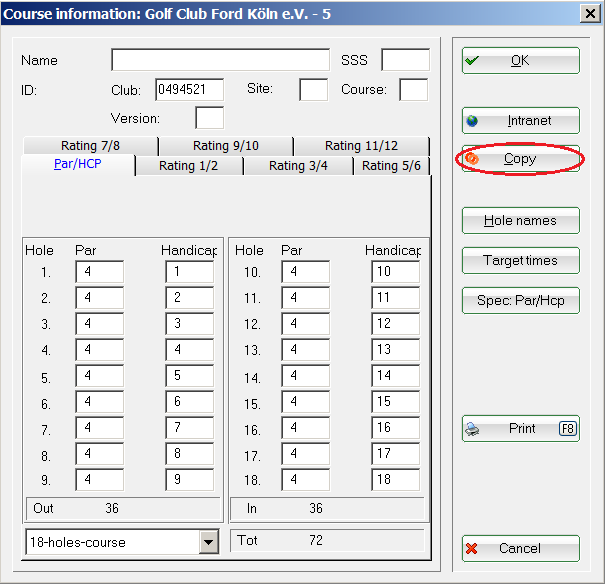
Task: Select the Handicap field for hole 9
Action: click(190, 479)
